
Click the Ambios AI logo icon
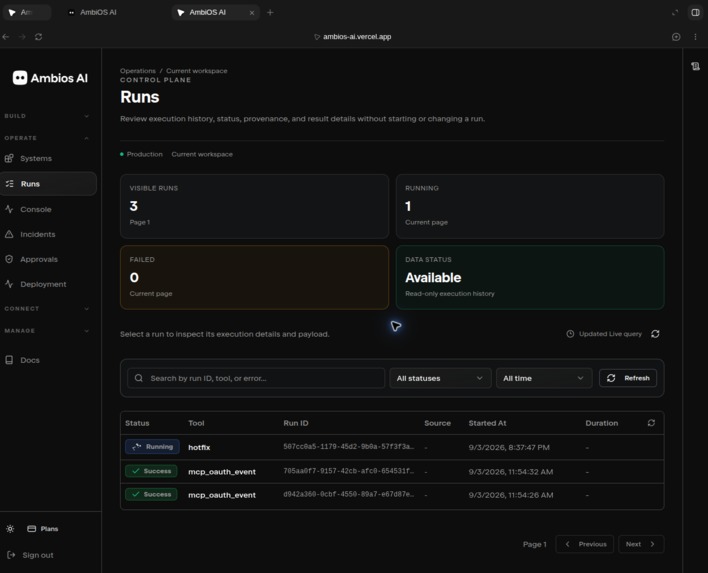pos(20,78)
